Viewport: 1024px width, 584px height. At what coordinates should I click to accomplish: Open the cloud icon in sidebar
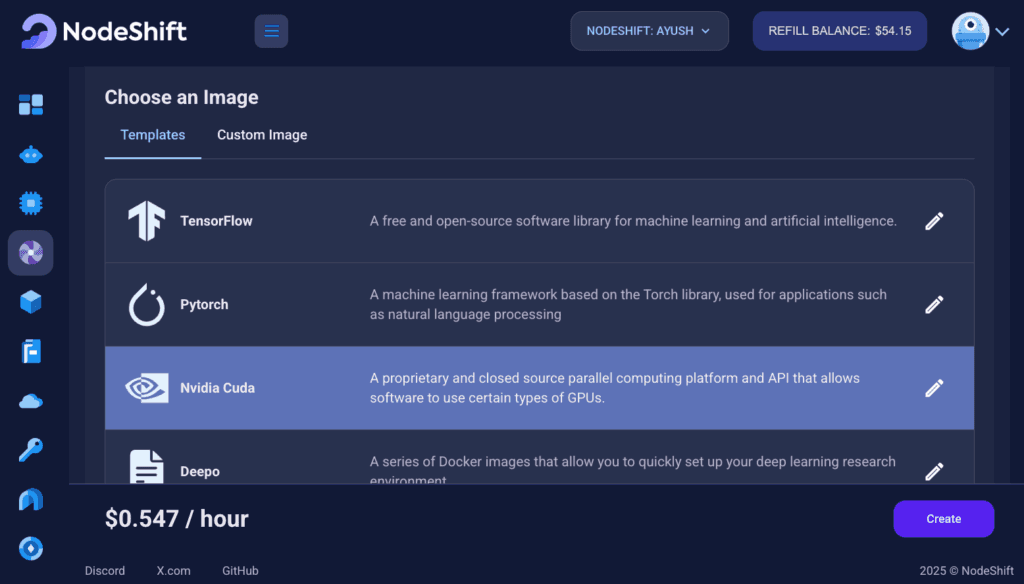[x=31, y=401]
